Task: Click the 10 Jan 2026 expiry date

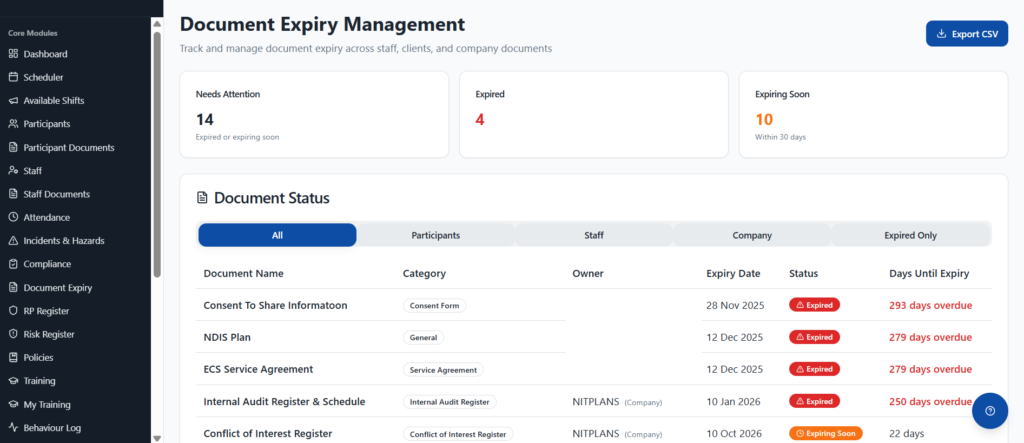Action: click(x=733, y=401)
